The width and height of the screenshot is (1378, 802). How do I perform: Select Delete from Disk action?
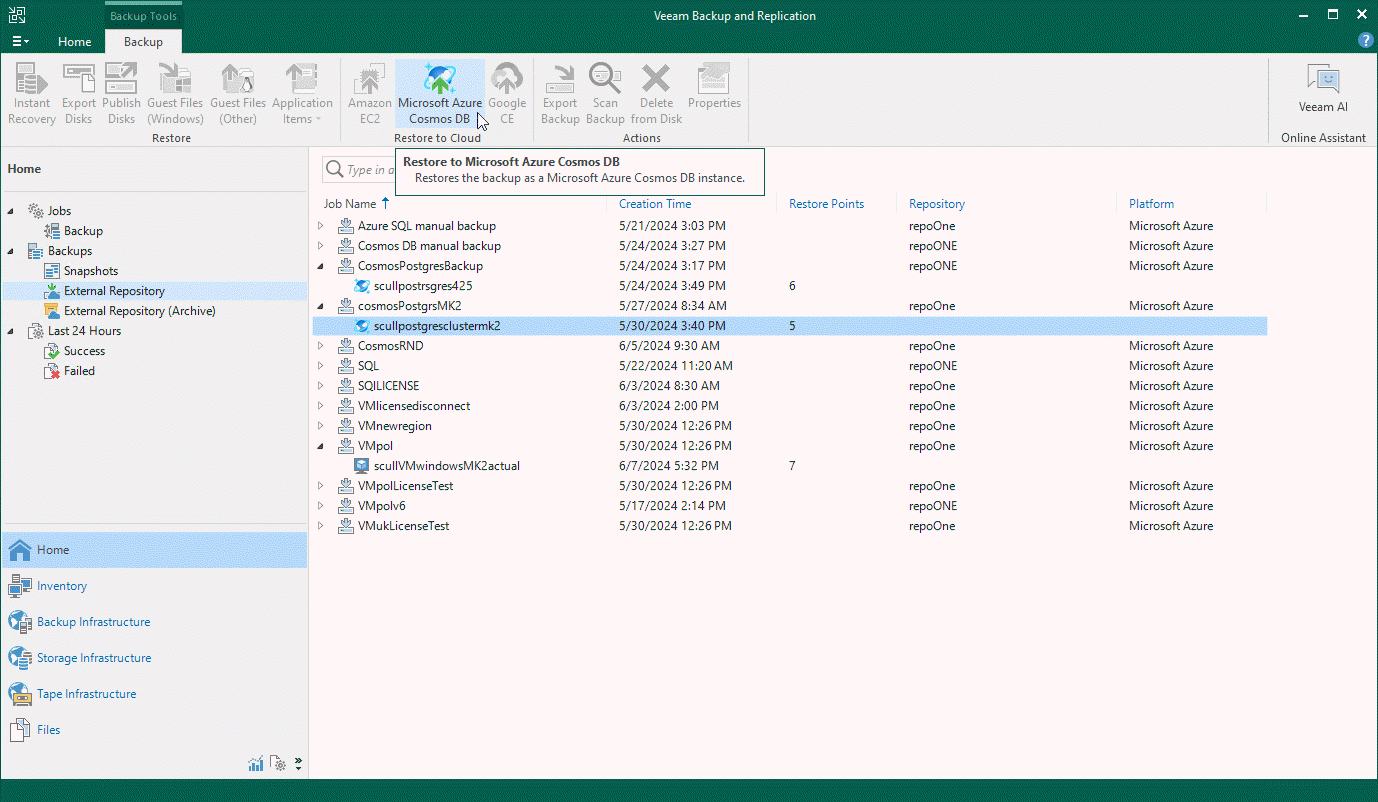pyautogui.click(x=656, y=93)
